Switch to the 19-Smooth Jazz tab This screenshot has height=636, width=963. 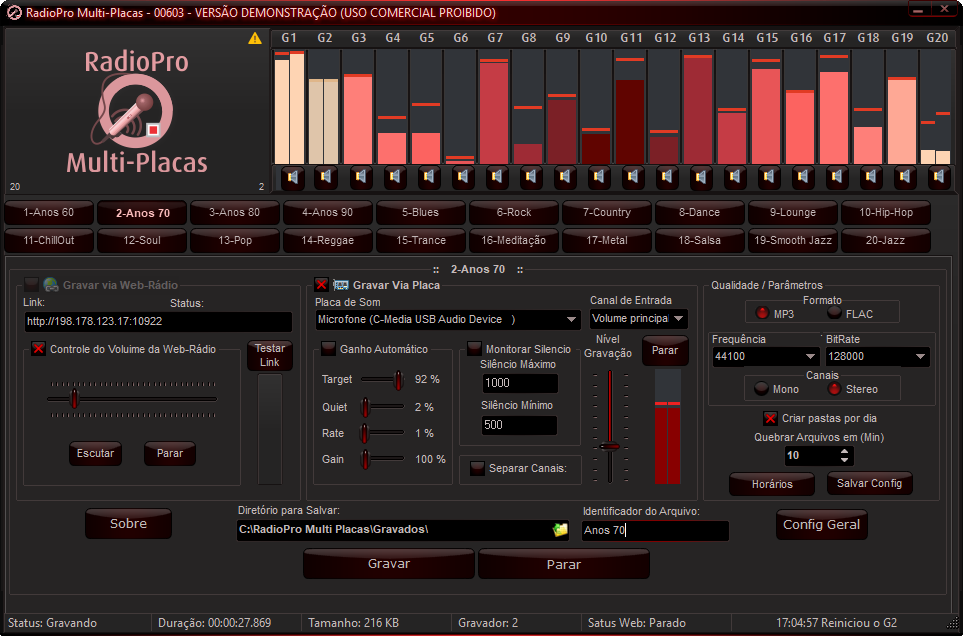[x=793, y=241]
